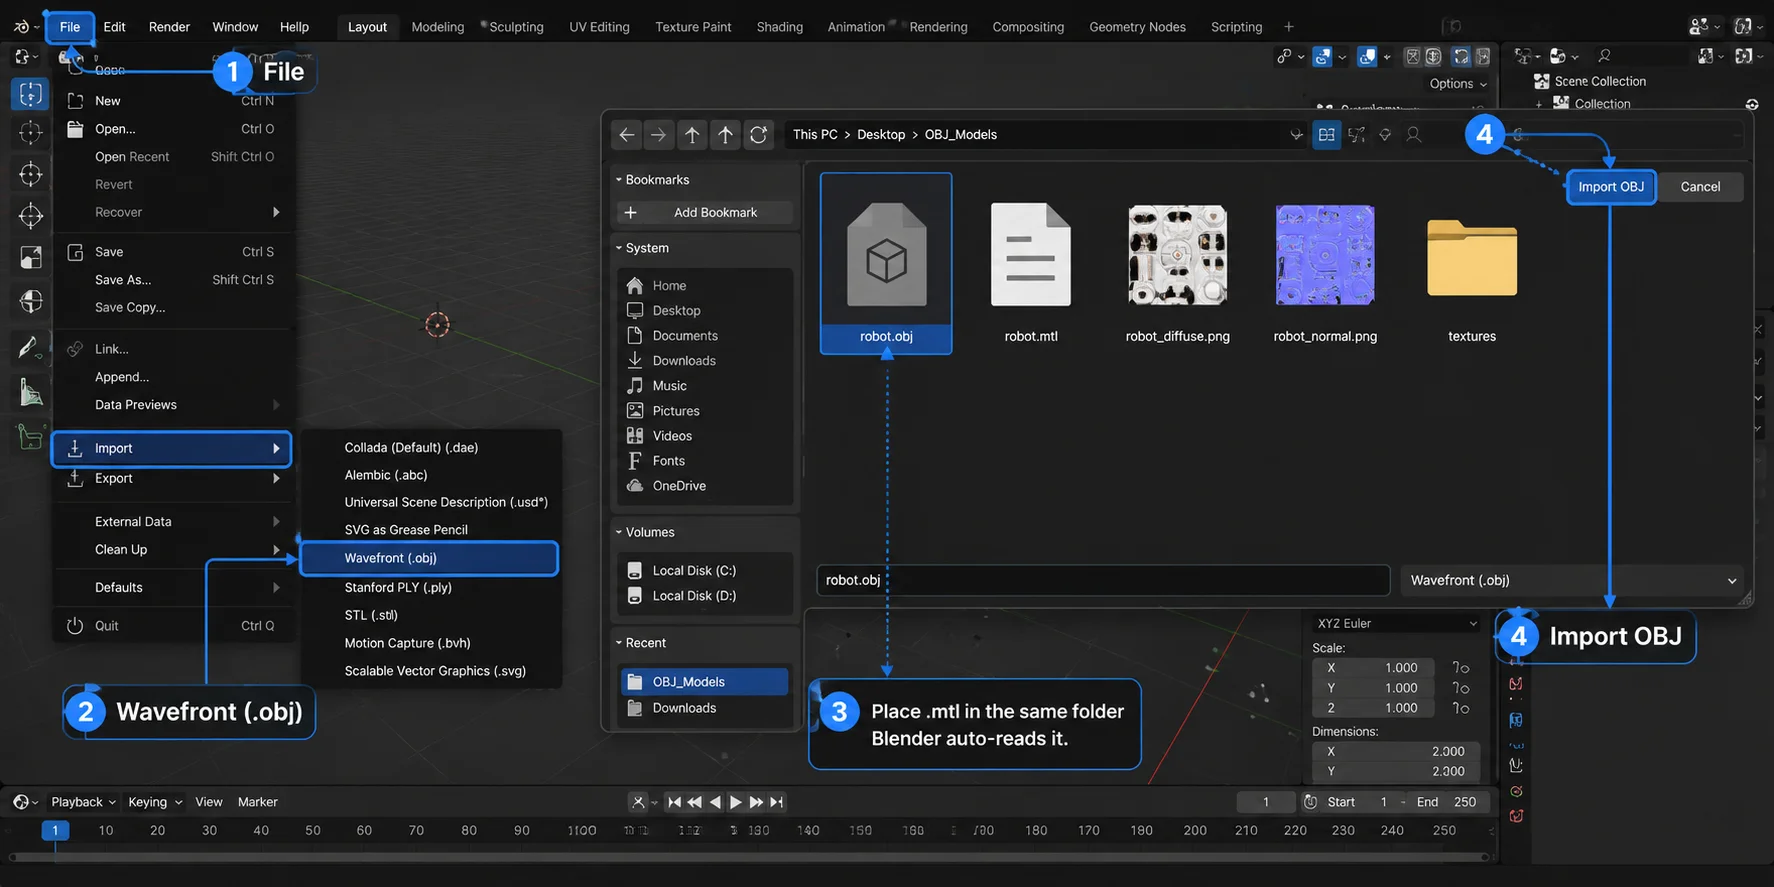Go back in file browser history
Image resolution: width=1774 pixels, height=887 pixels.
[627, 135]
